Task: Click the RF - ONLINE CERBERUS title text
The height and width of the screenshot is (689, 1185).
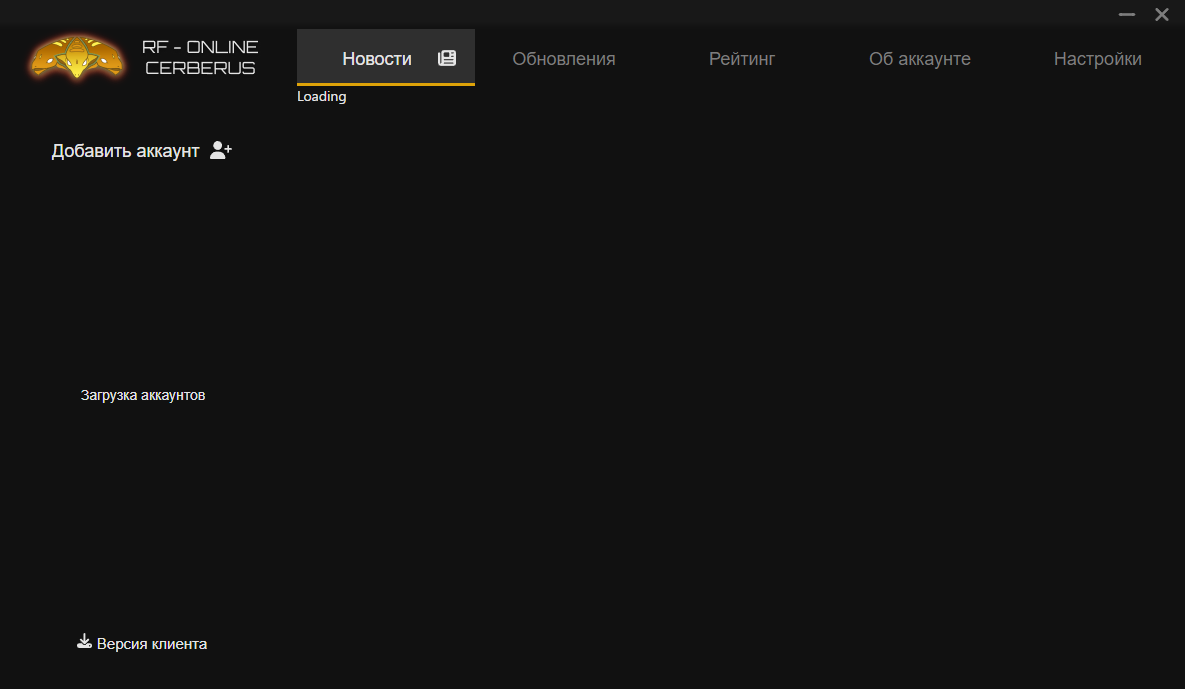Action: point(200,58)
